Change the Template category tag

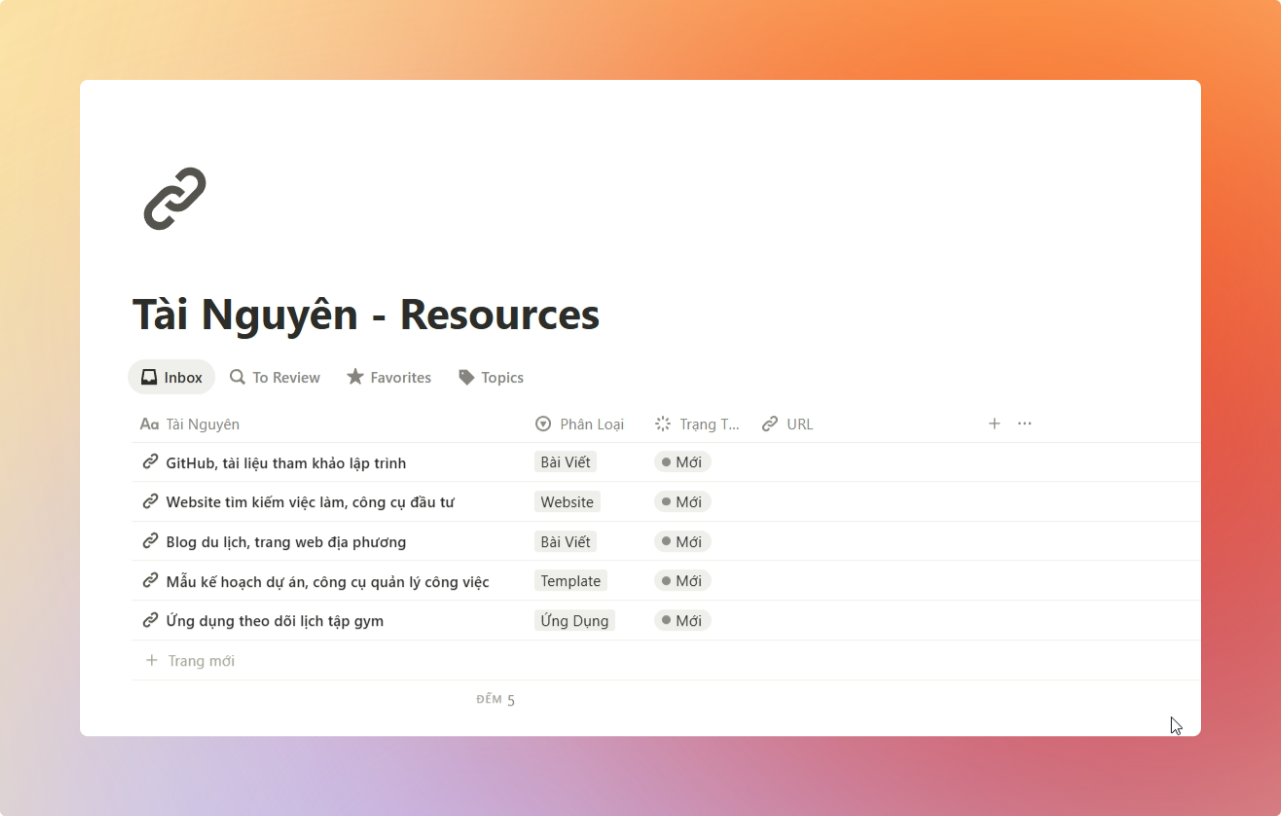coord(570,581)
